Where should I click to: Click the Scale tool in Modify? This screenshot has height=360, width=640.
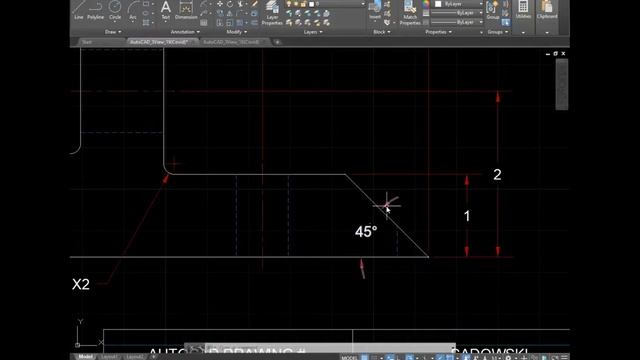230,23
